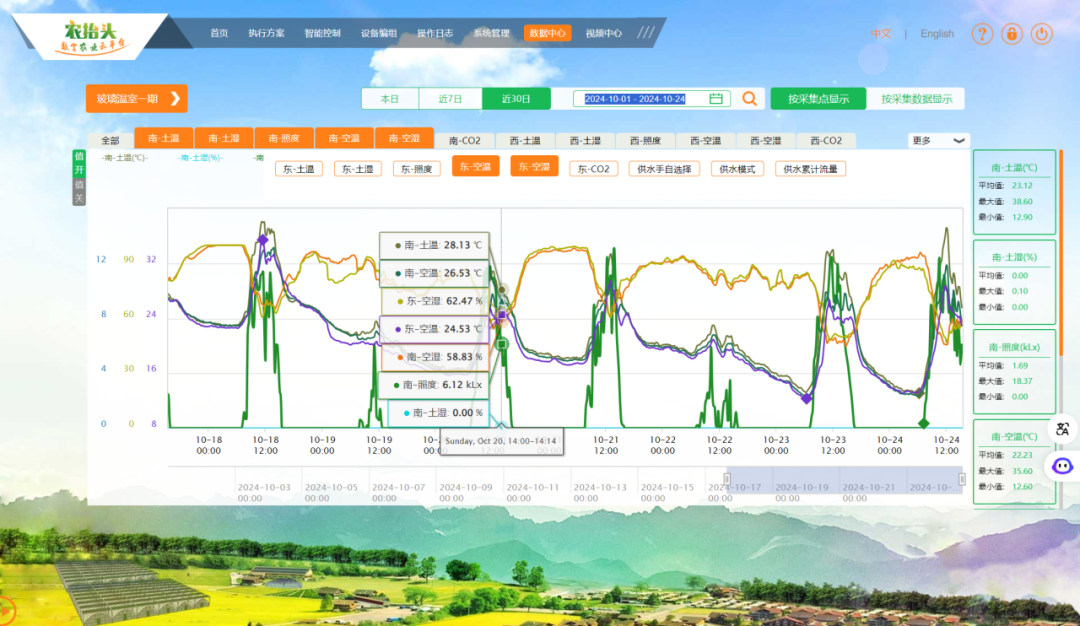This screenshot has width=1080, height=626.
Task: Click the 农抬头 logo
Action: (92, 36)
